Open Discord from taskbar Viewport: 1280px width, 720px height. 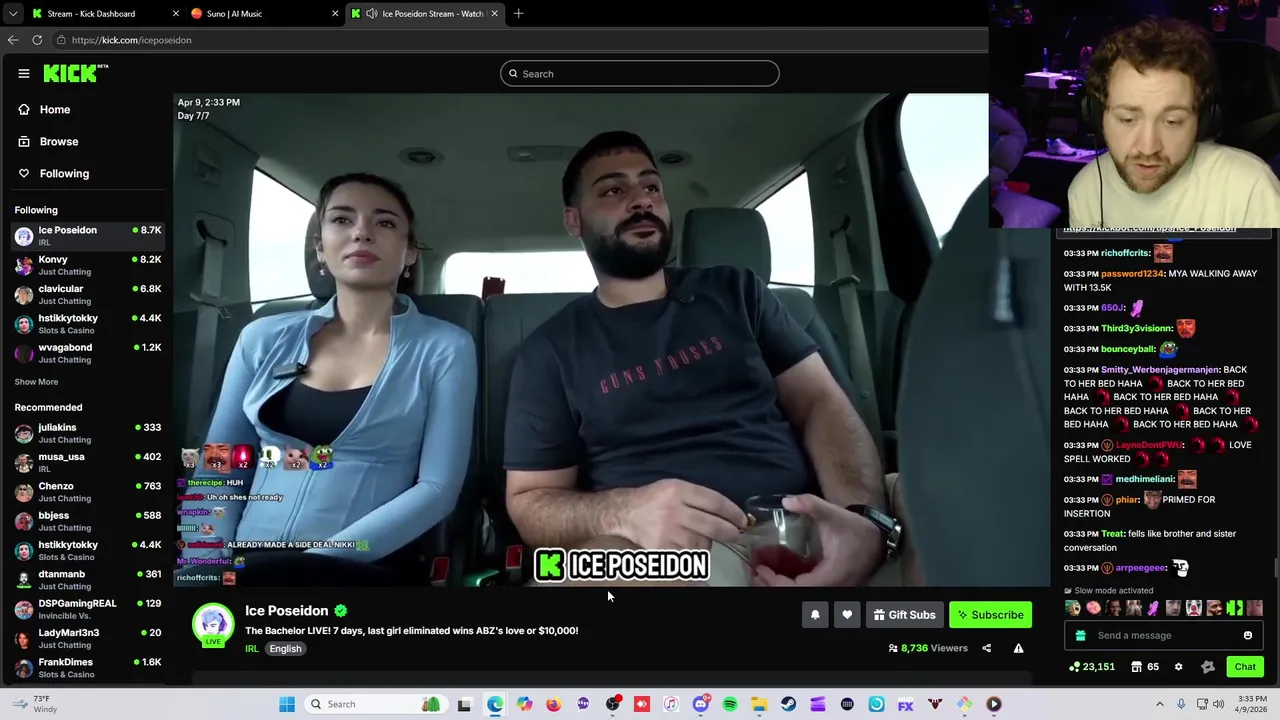point(701,705)
